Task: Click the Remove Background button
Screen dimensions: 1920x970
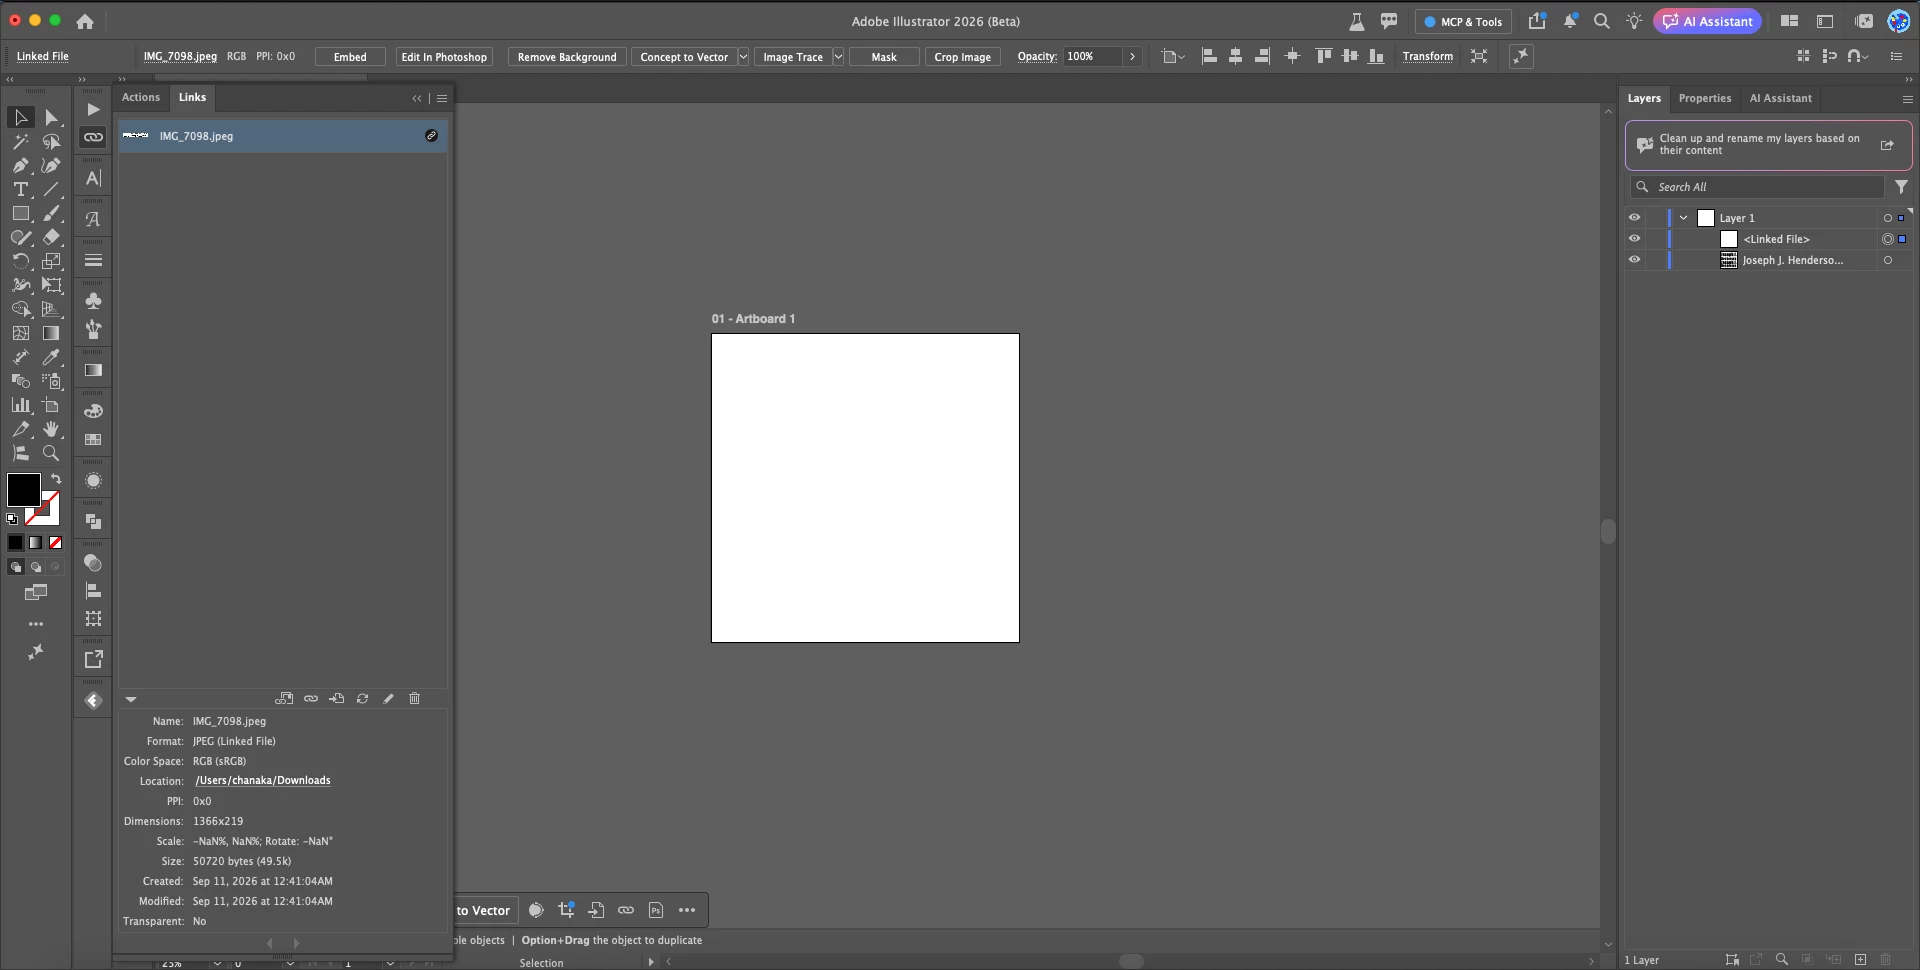Action: (x=567, y=57)
